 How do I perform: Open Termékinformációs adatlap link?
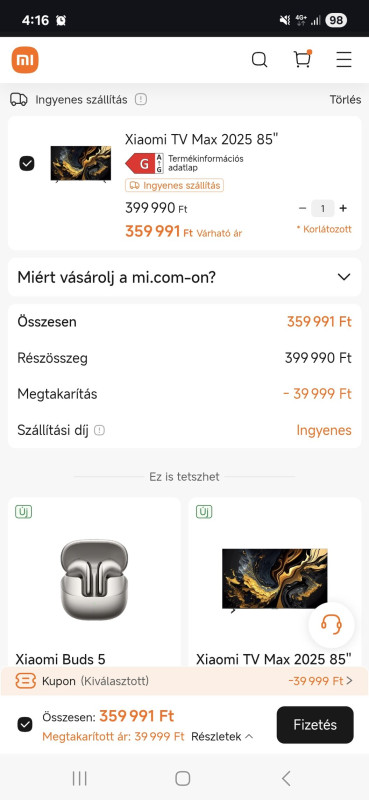pos(206,163)
